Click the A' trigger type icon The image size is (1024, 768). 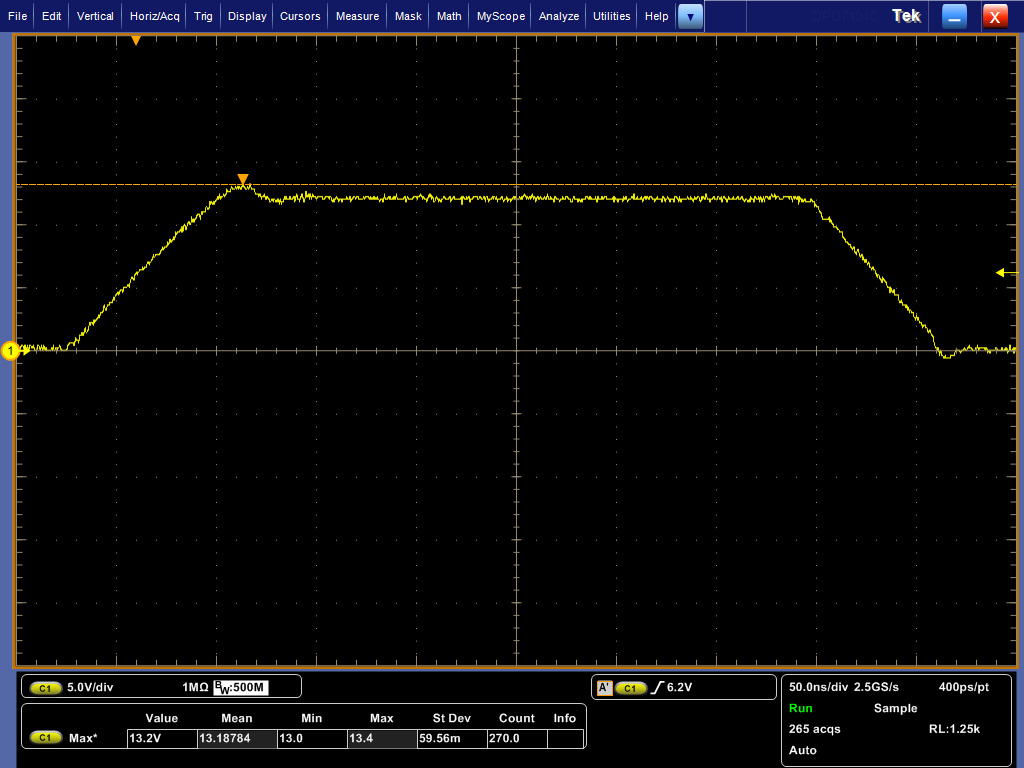click(604, 688)
